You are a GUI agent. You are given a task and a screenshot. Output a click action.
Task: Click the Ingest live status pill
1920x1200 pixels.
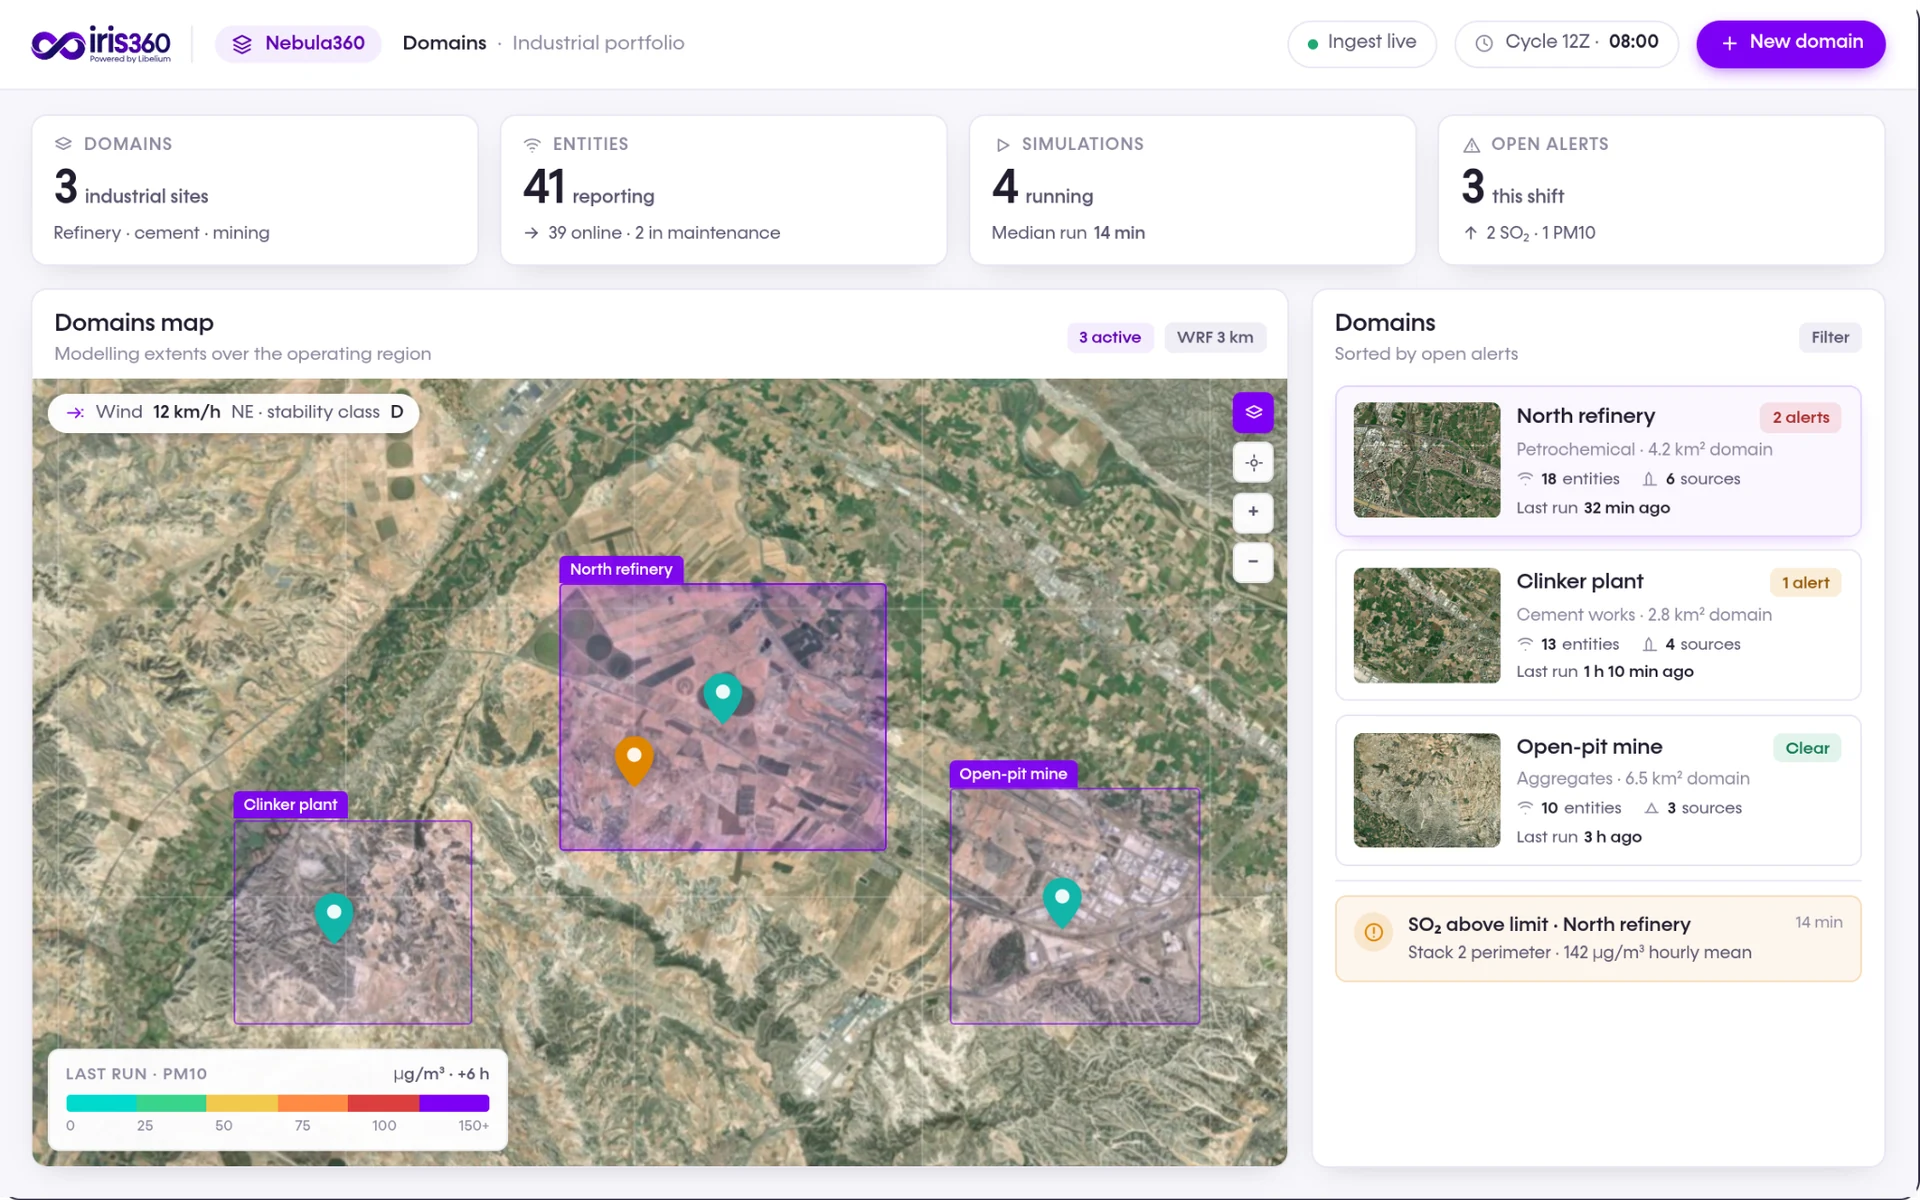click(x=1361, y=43)
